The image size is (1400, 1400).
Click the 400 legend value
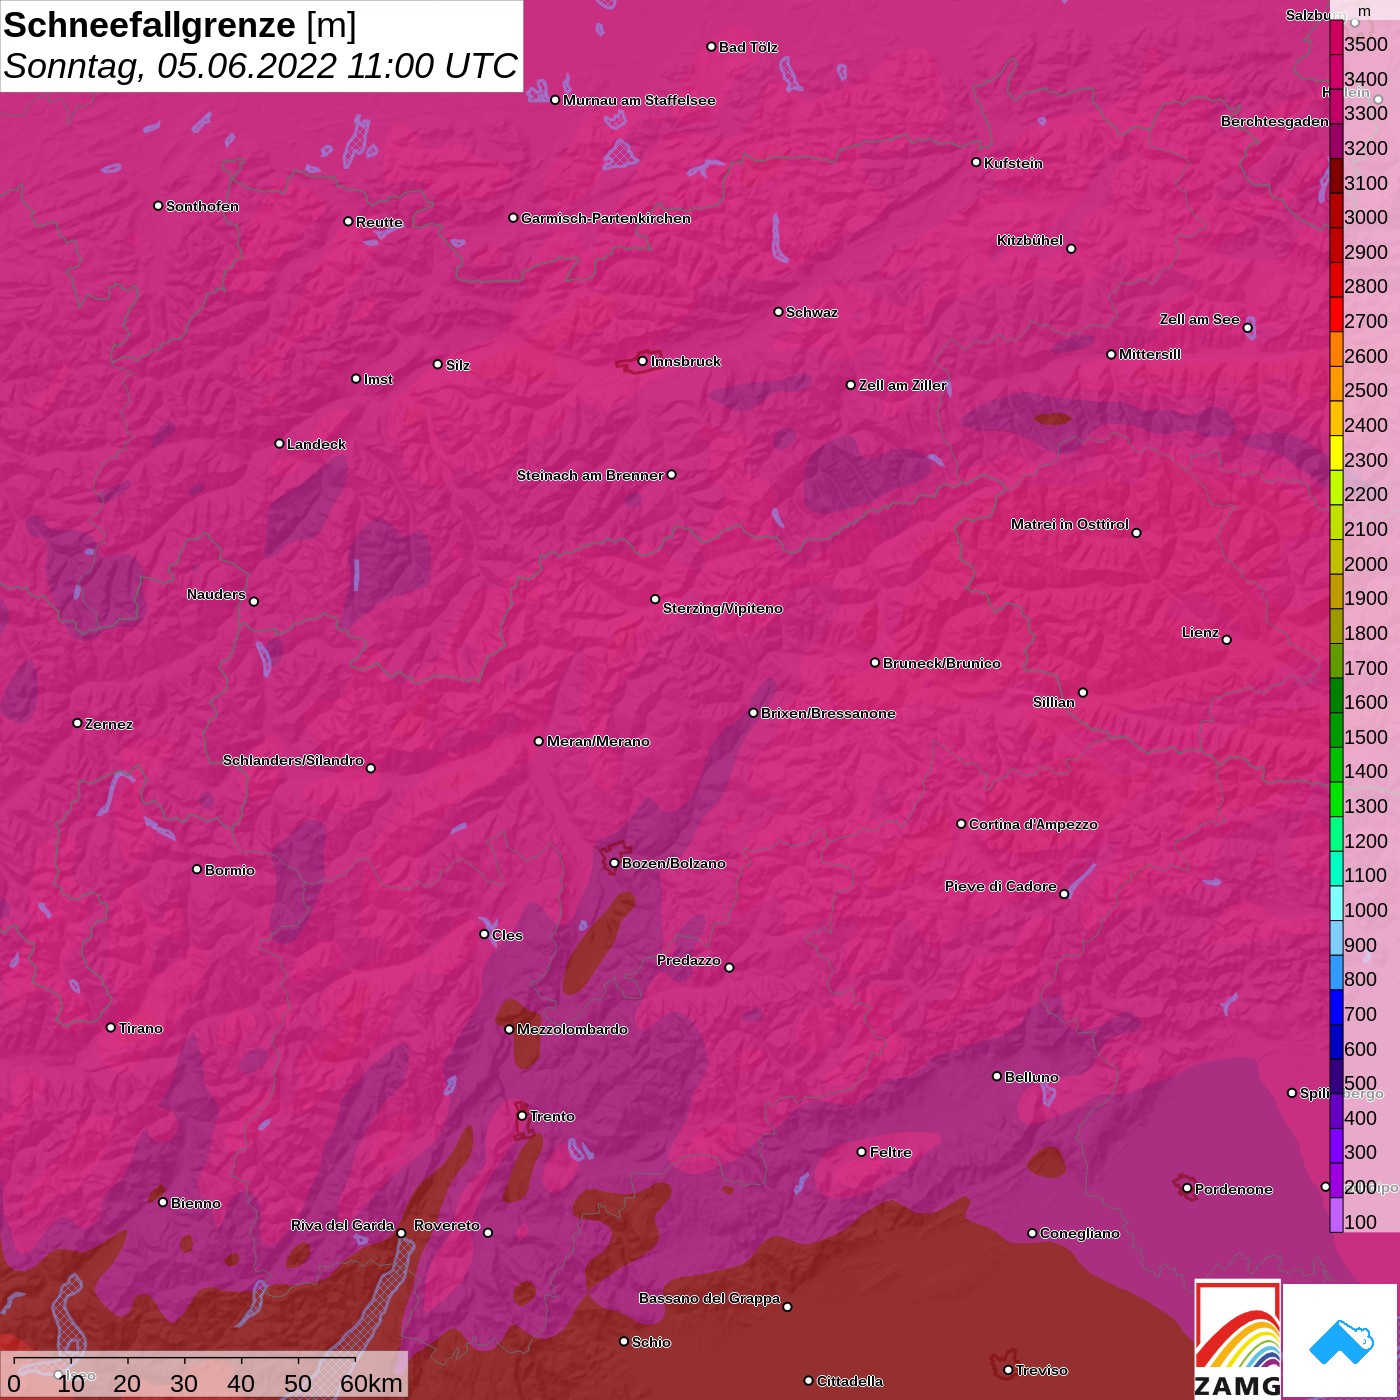click(x=1361, y=1118)
